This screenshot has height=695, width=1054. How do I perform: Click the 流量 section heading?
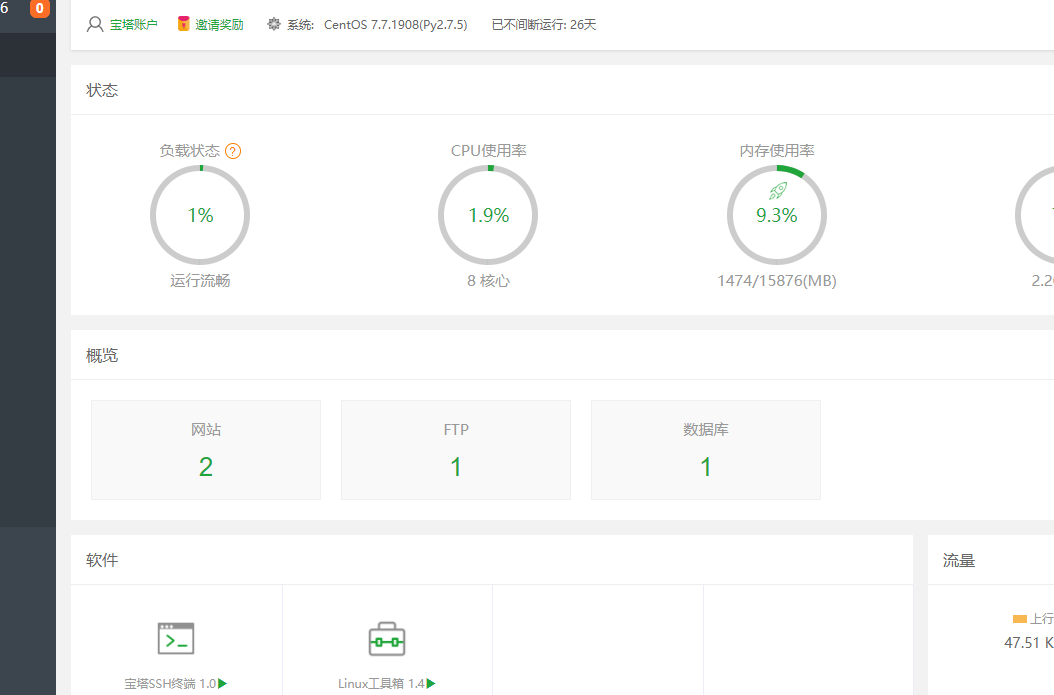pos(959,561)
